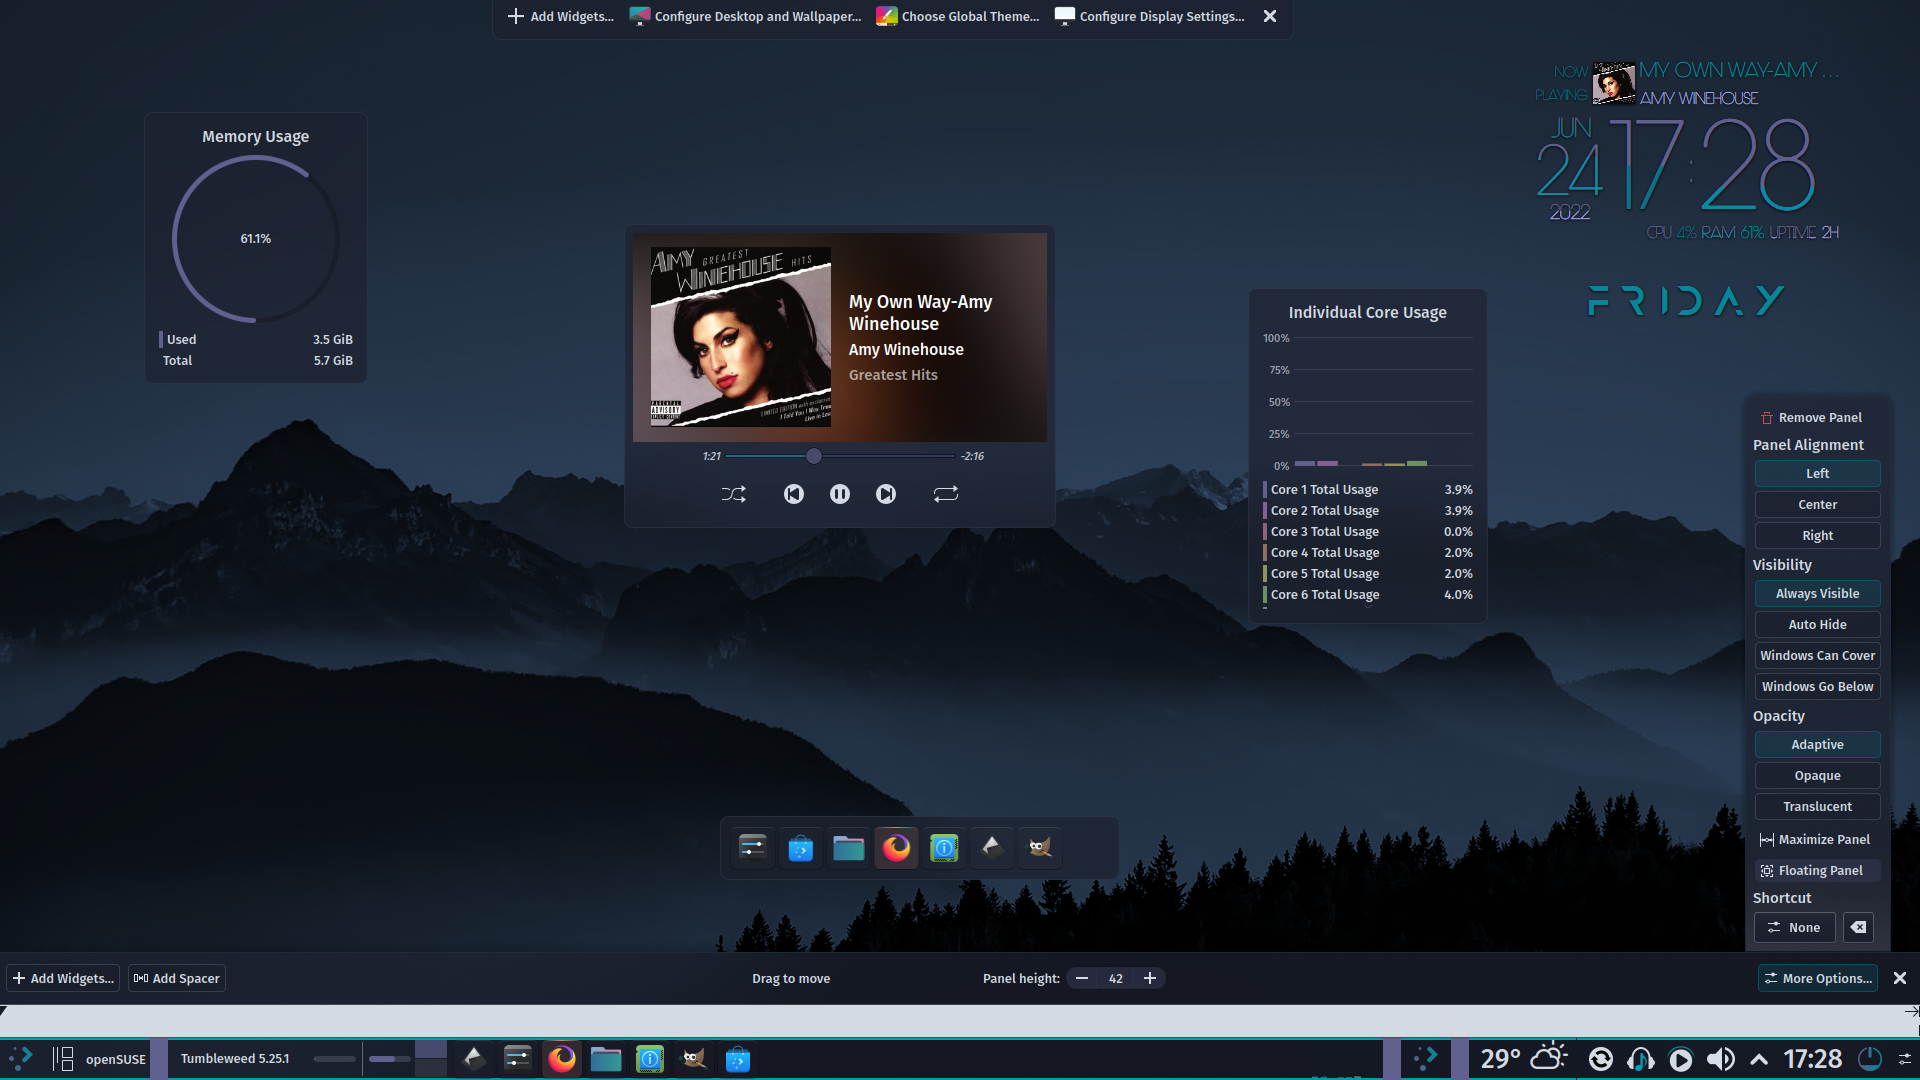Select Windows Go Below visibility
The height and width of the screenshot is (1080, 1920).
click(1817, 687)
